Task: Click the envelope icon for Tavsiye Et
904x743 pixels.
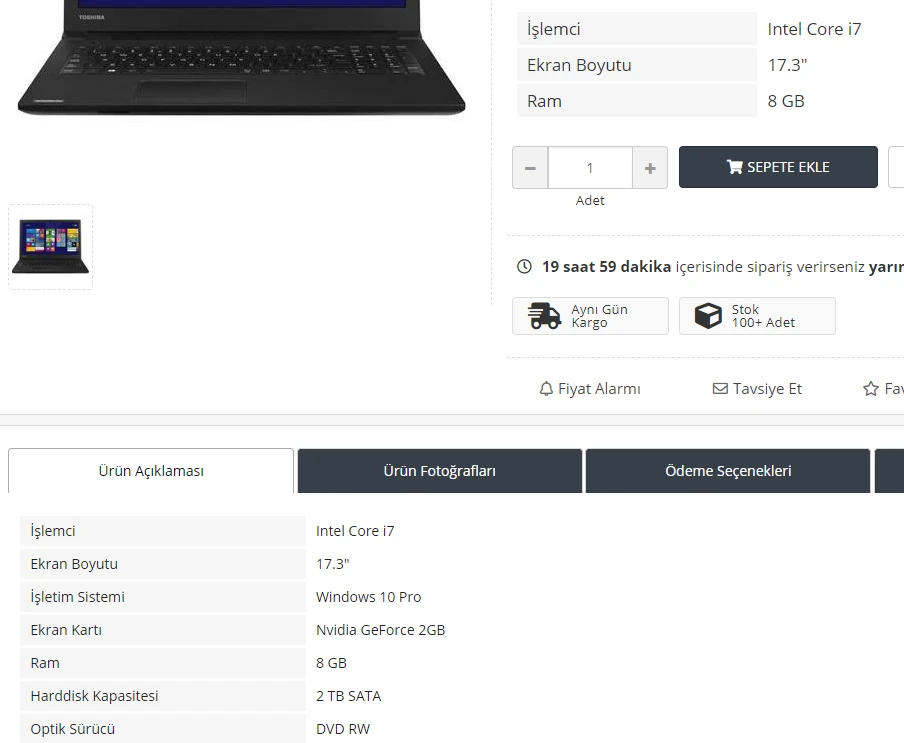Action: point(720,389)
